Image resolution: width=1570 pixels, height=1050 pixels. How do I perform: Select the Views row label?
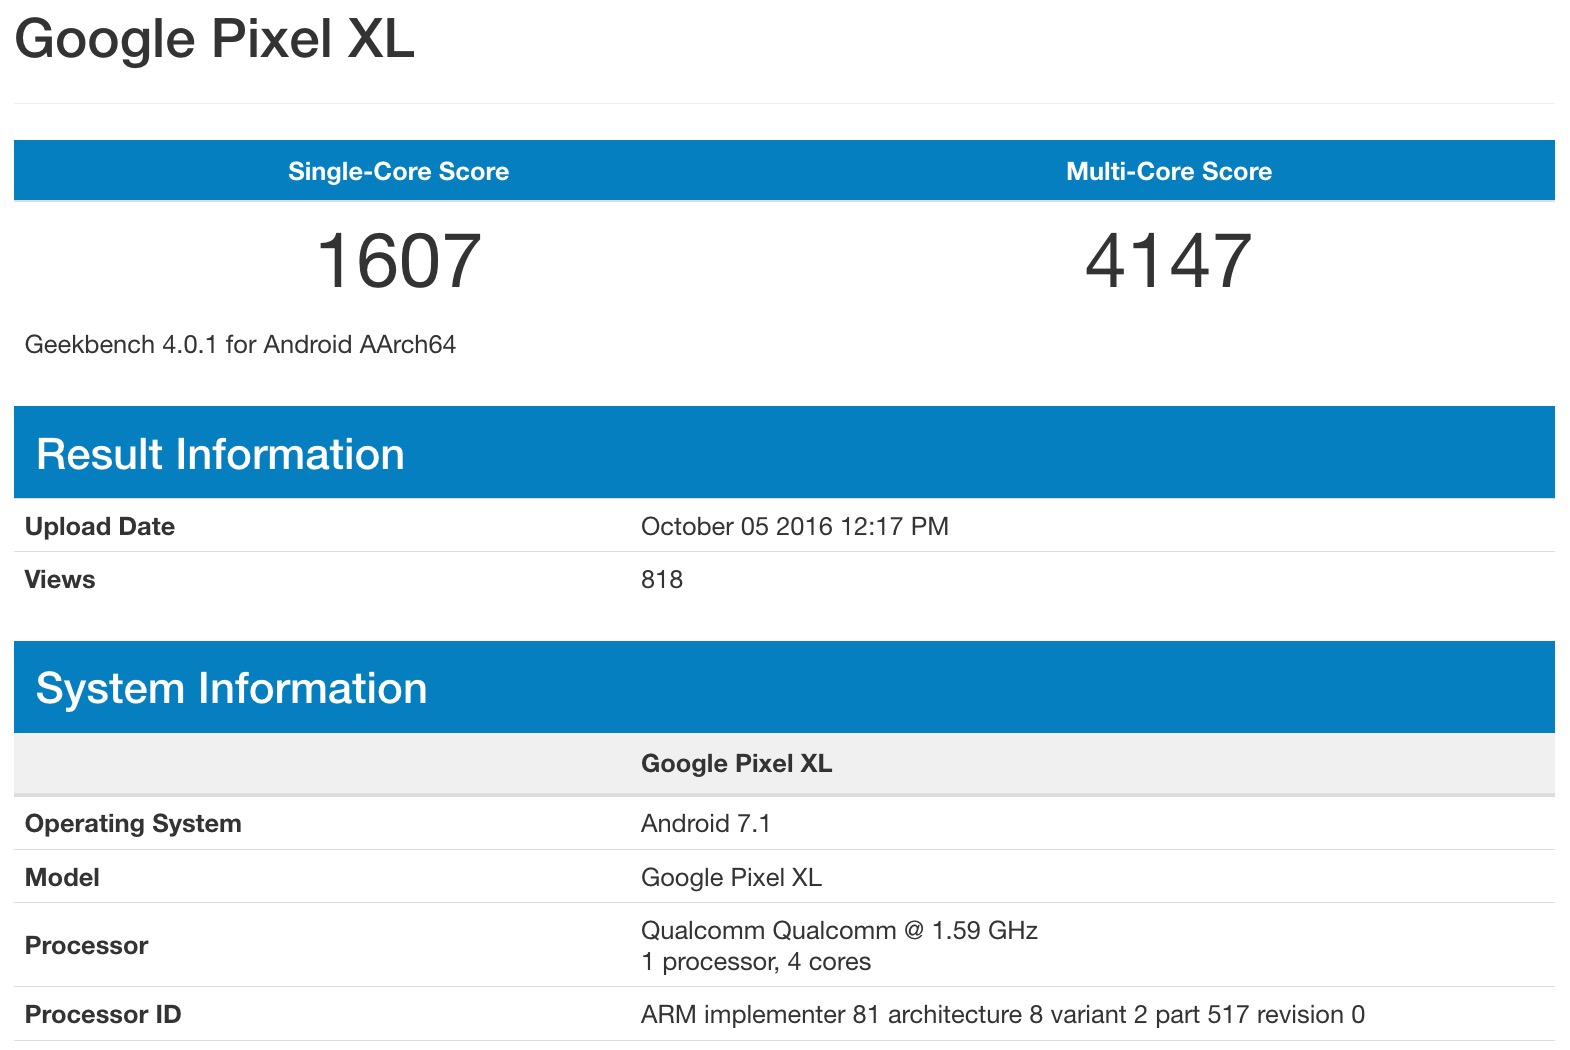[60, 580]
